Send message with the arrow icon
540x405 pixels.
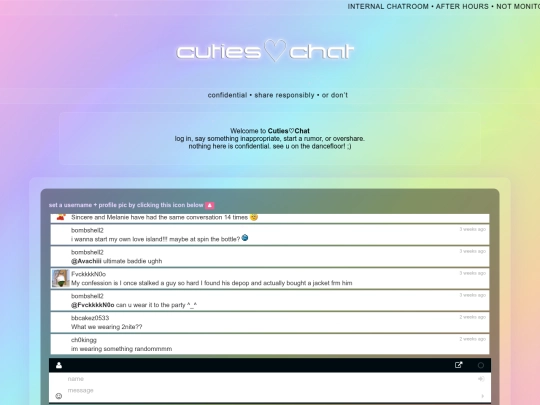tap(482, 396)
